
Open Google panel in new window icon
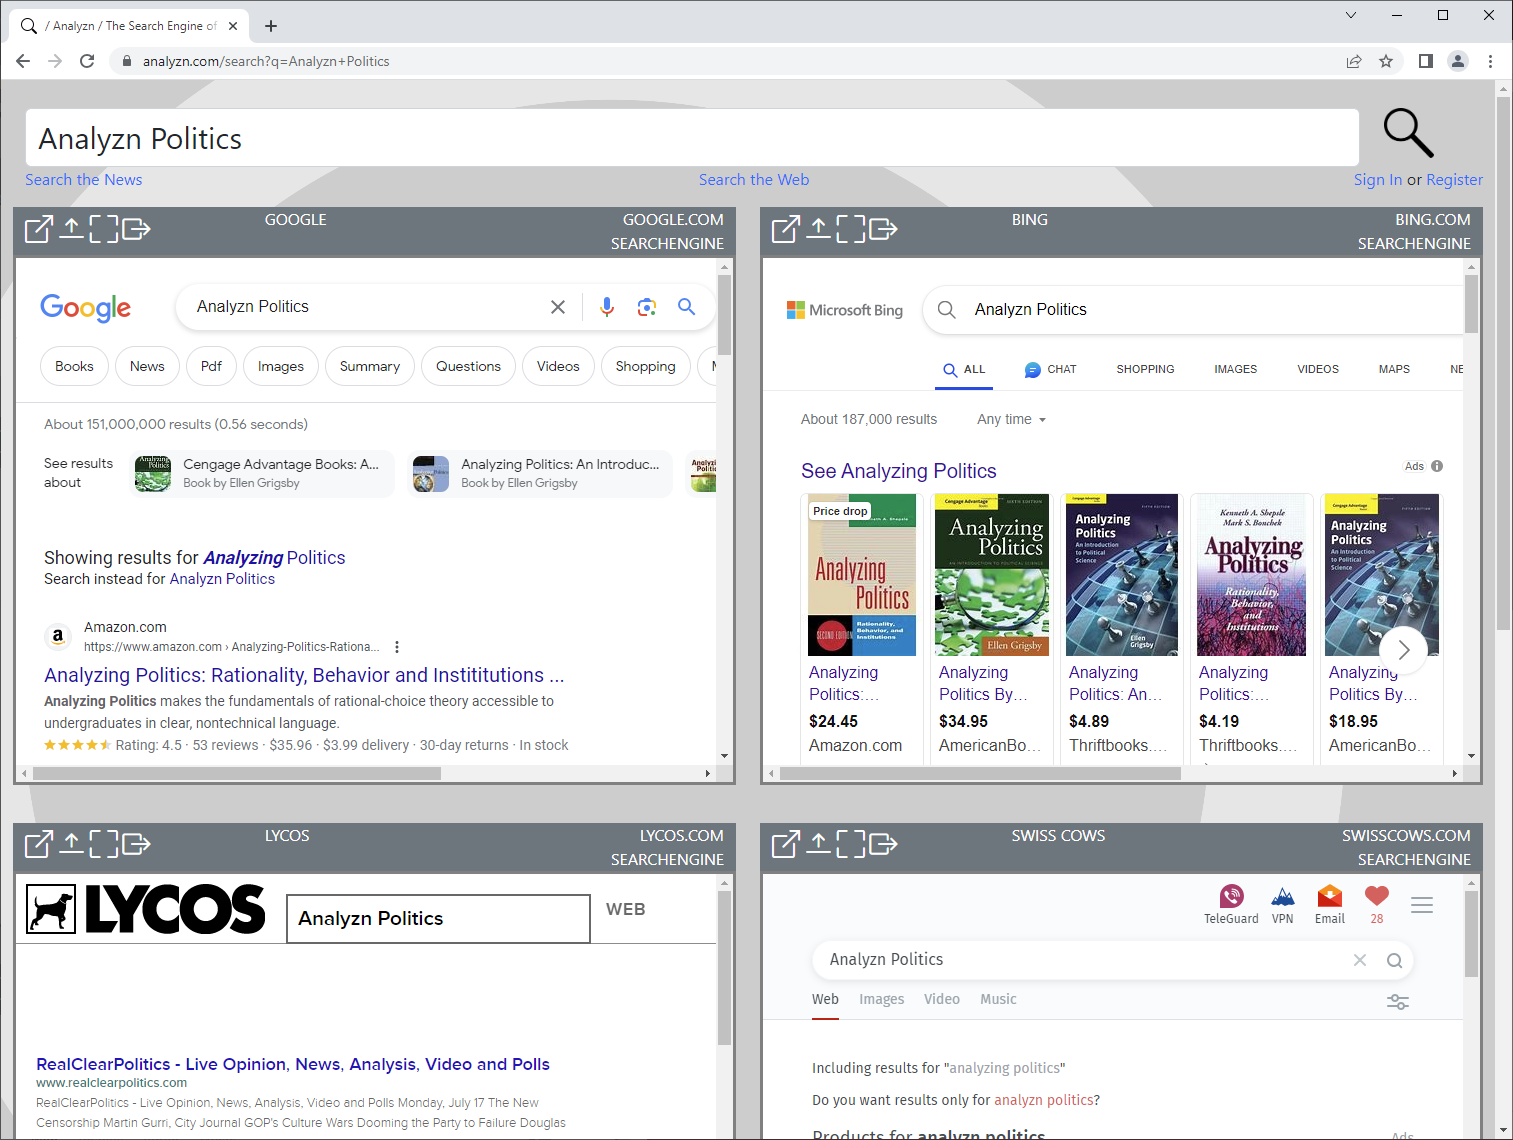[x=38, y=229]
